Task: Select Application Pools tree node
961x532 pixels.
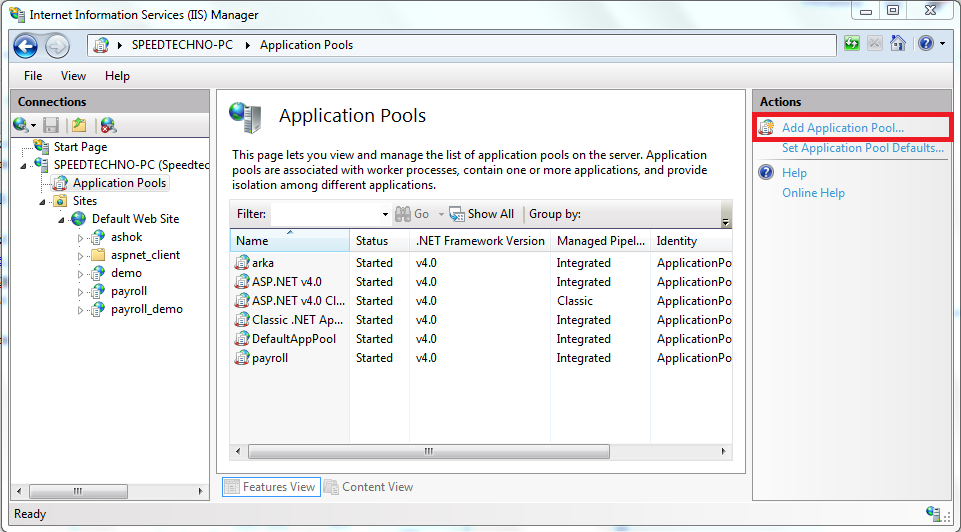Action: point(120,183)
